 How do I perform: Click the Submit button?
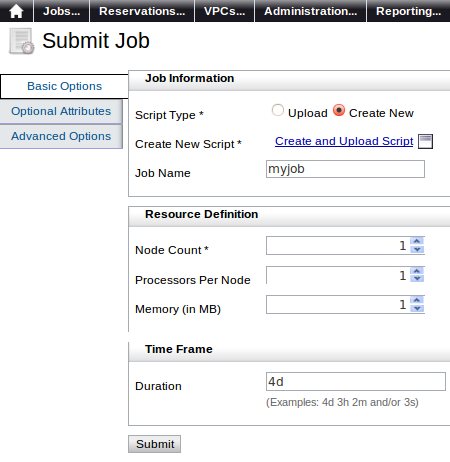tap(155, 444)
